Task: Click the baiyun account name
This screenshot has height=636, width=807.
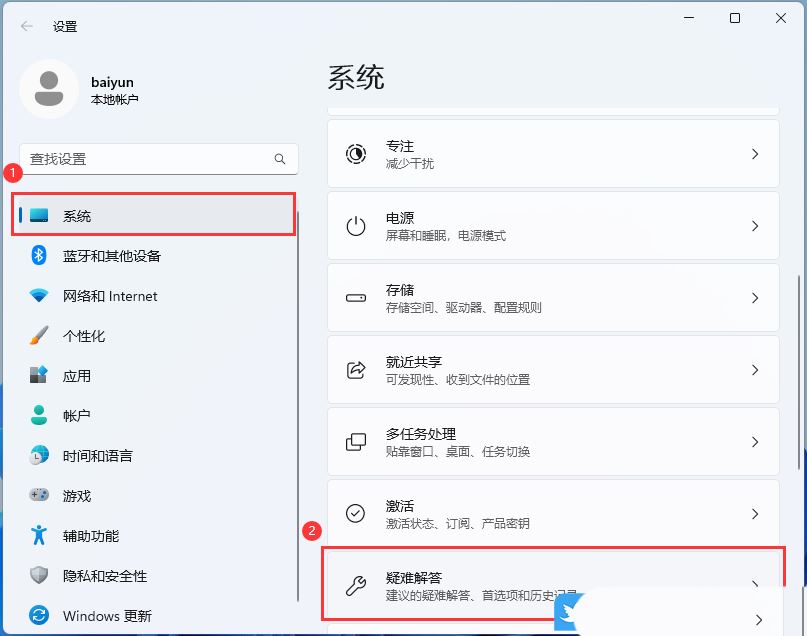Action: [x=112, y=82]
